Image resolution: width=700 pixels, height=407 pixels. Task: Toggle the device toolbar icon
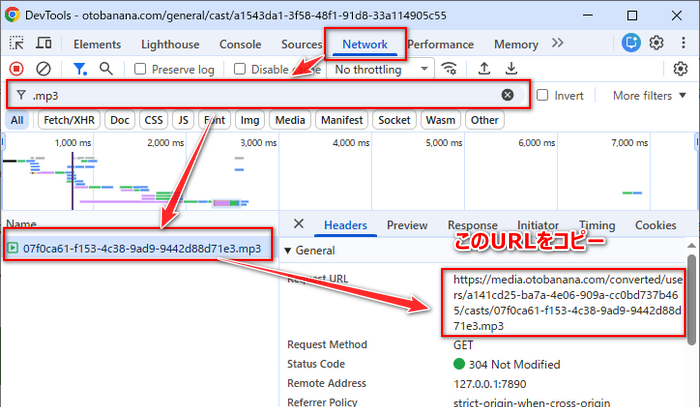point(43,43)
